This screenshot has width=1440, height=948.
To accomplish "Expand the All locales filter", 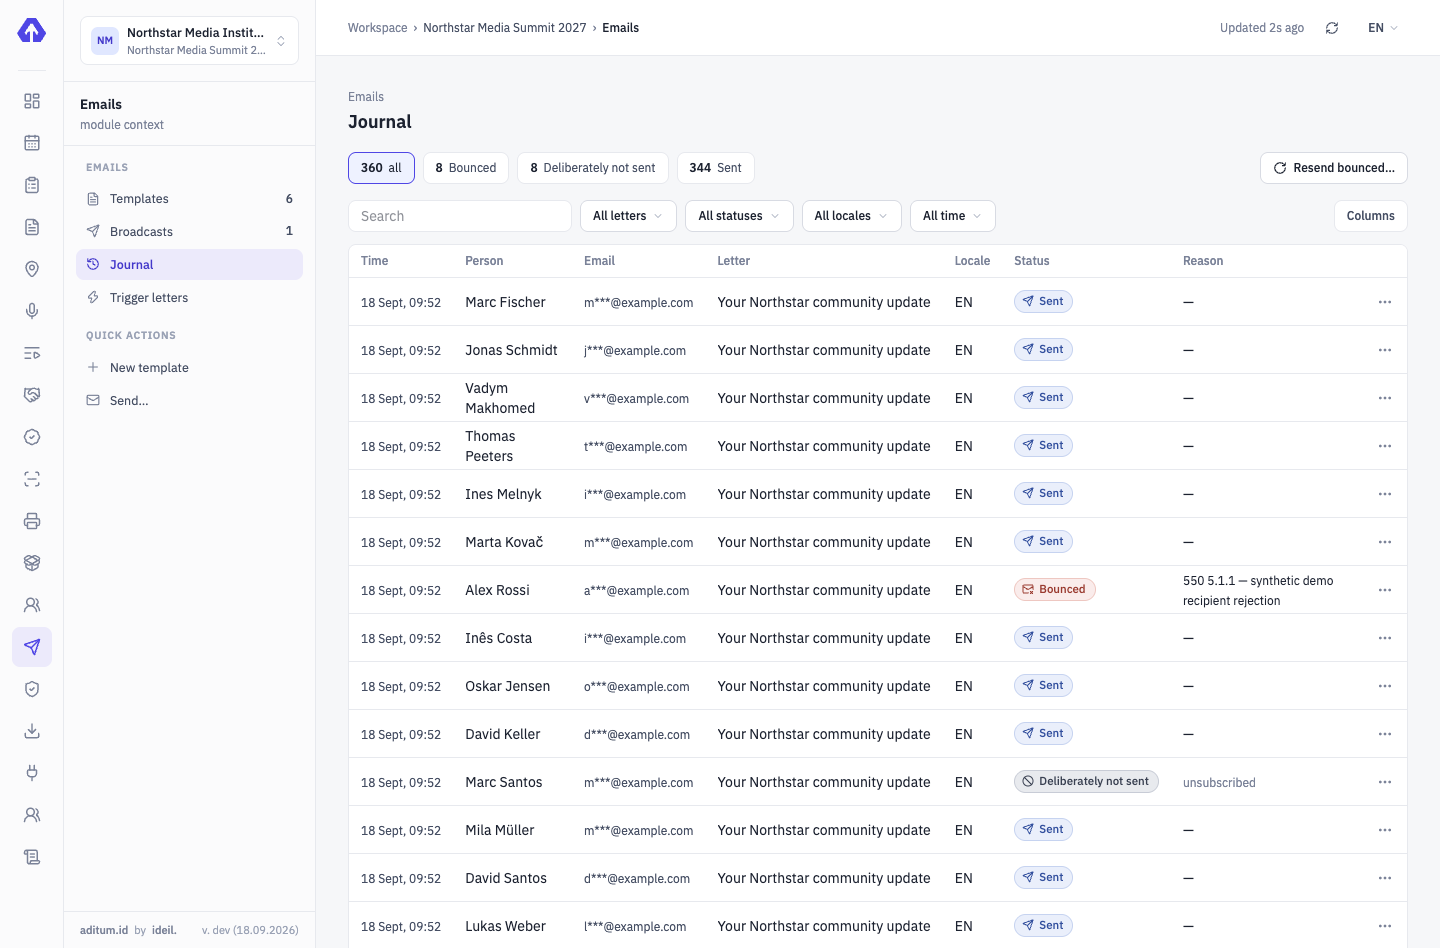I will 851,216.
